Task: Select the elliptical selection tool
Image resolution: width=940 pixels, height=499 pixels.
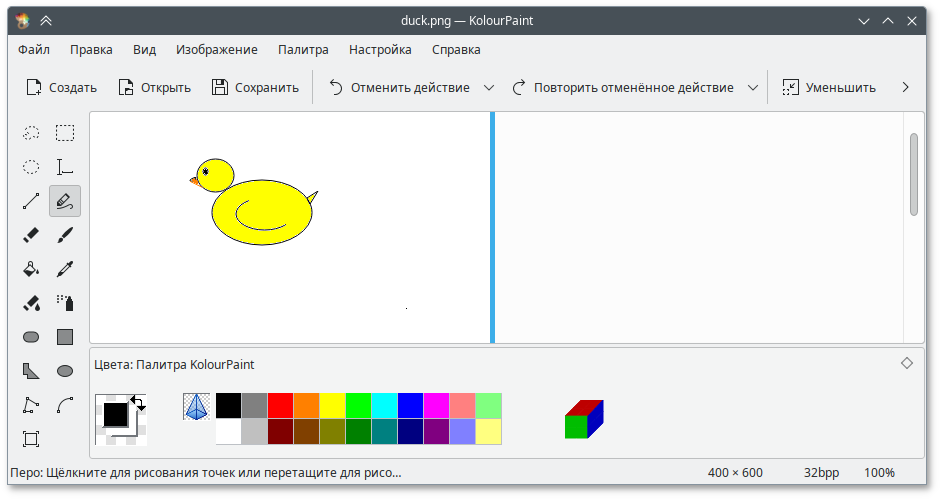Action: coord(31,167)
